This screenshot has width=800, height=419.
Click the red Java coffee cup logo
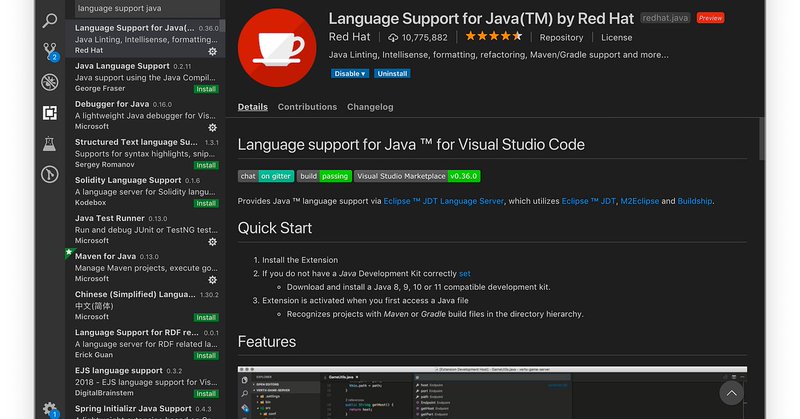click(x=277, y=47)
